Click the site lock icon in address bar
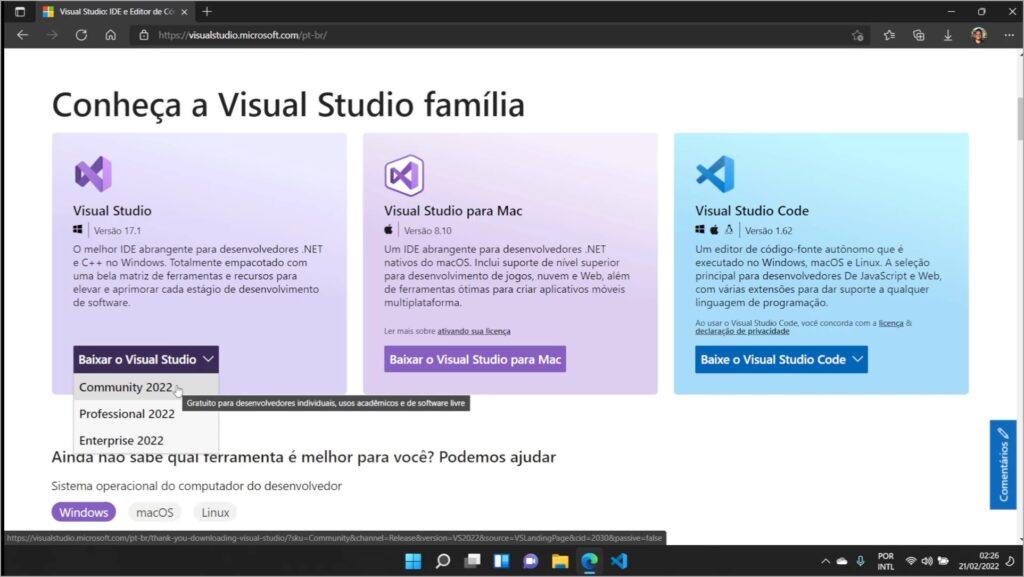This screenshot has width=1024, height=577. (x=144, y=35)
